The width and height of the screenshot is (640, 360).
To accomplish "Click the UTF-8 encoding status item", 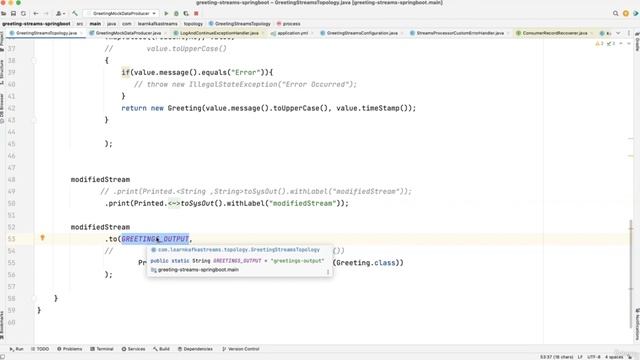I will [x=594, y=357].
